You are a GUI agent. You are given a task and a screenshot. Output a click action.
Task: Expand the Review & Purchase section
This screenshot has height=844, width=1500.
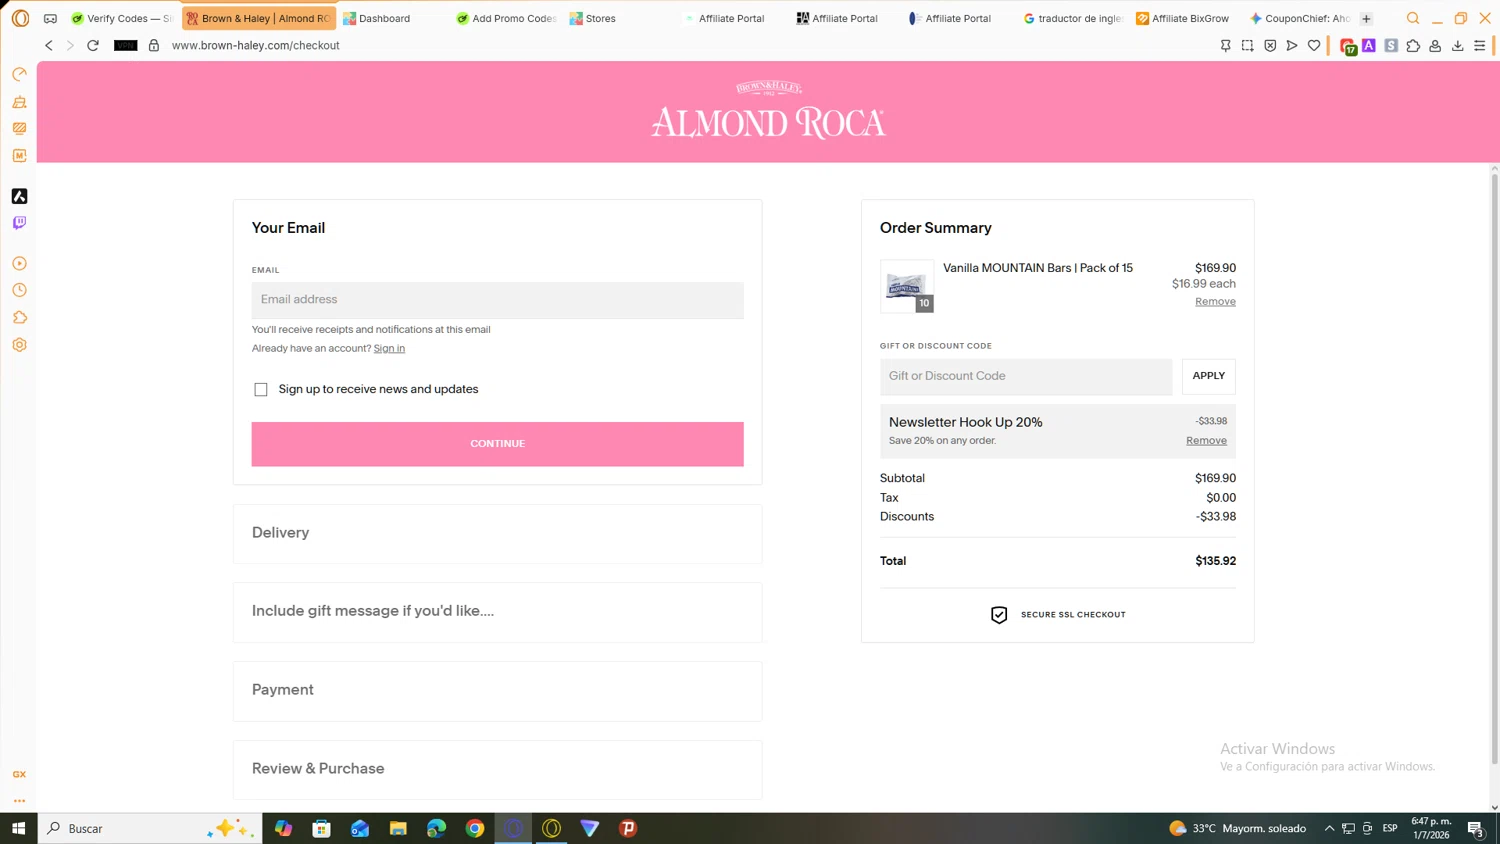pyautogui.click(x=497, y=770)
